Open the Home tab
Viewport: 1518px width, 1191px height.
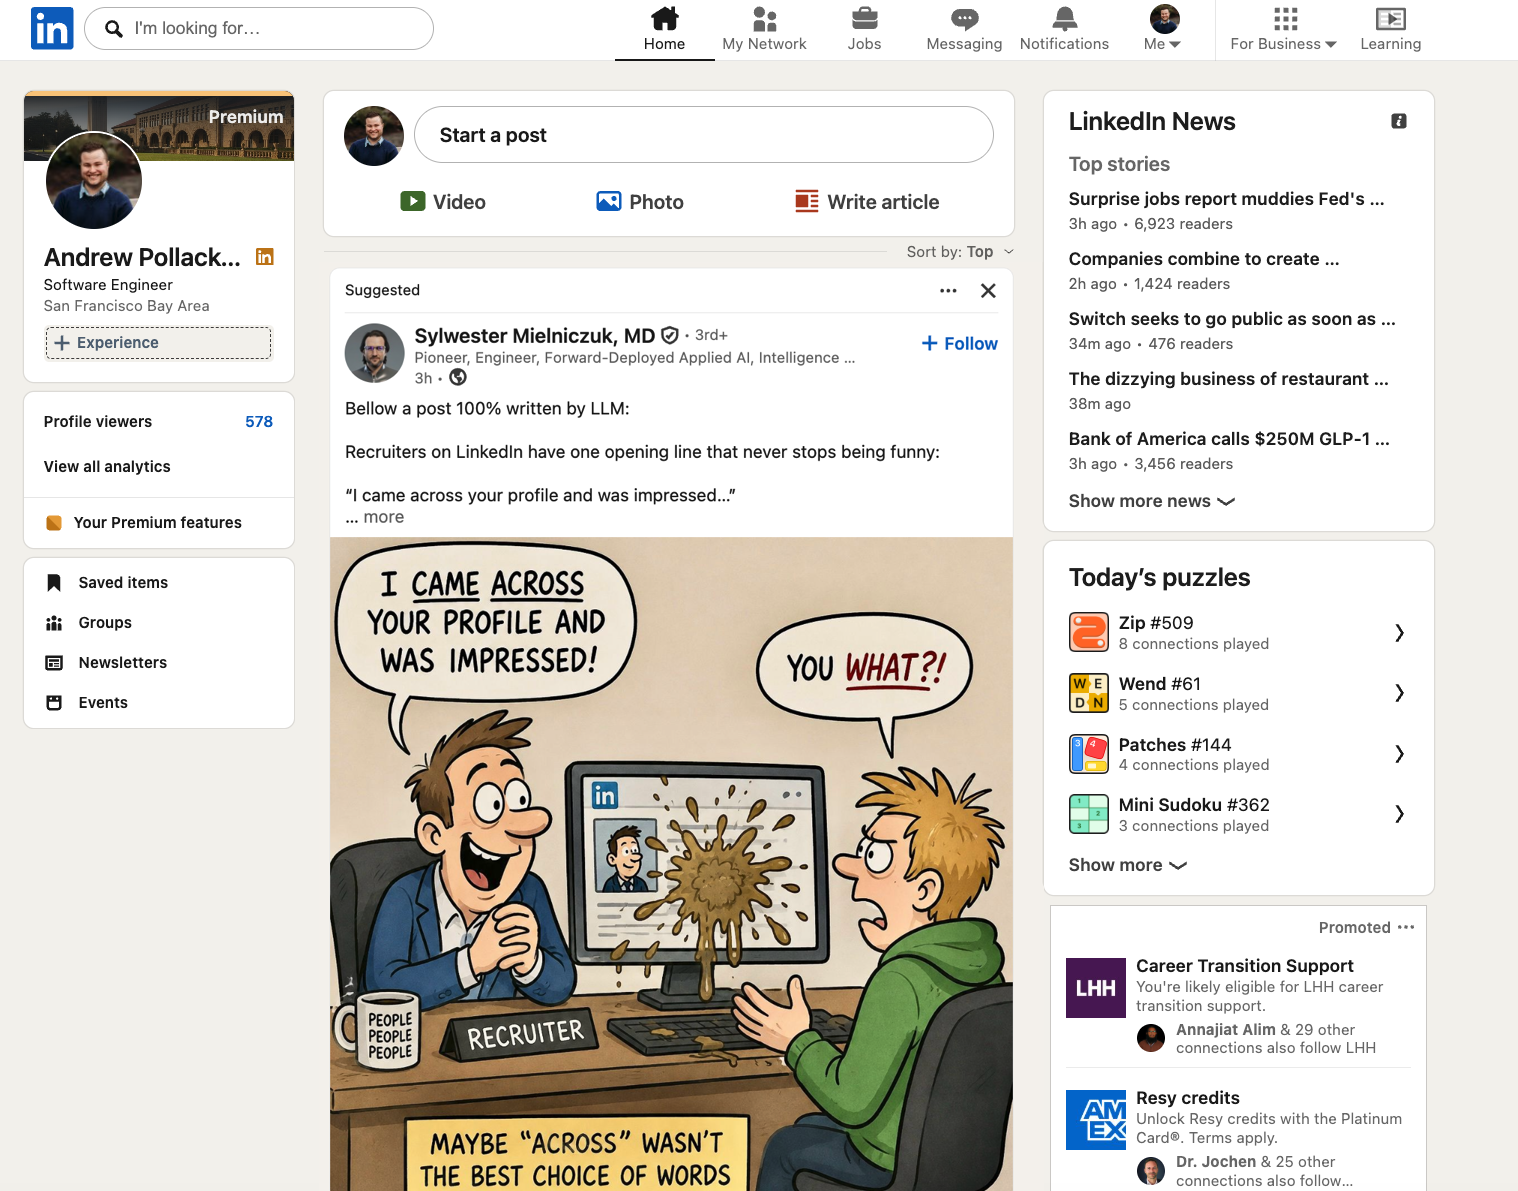664,29
